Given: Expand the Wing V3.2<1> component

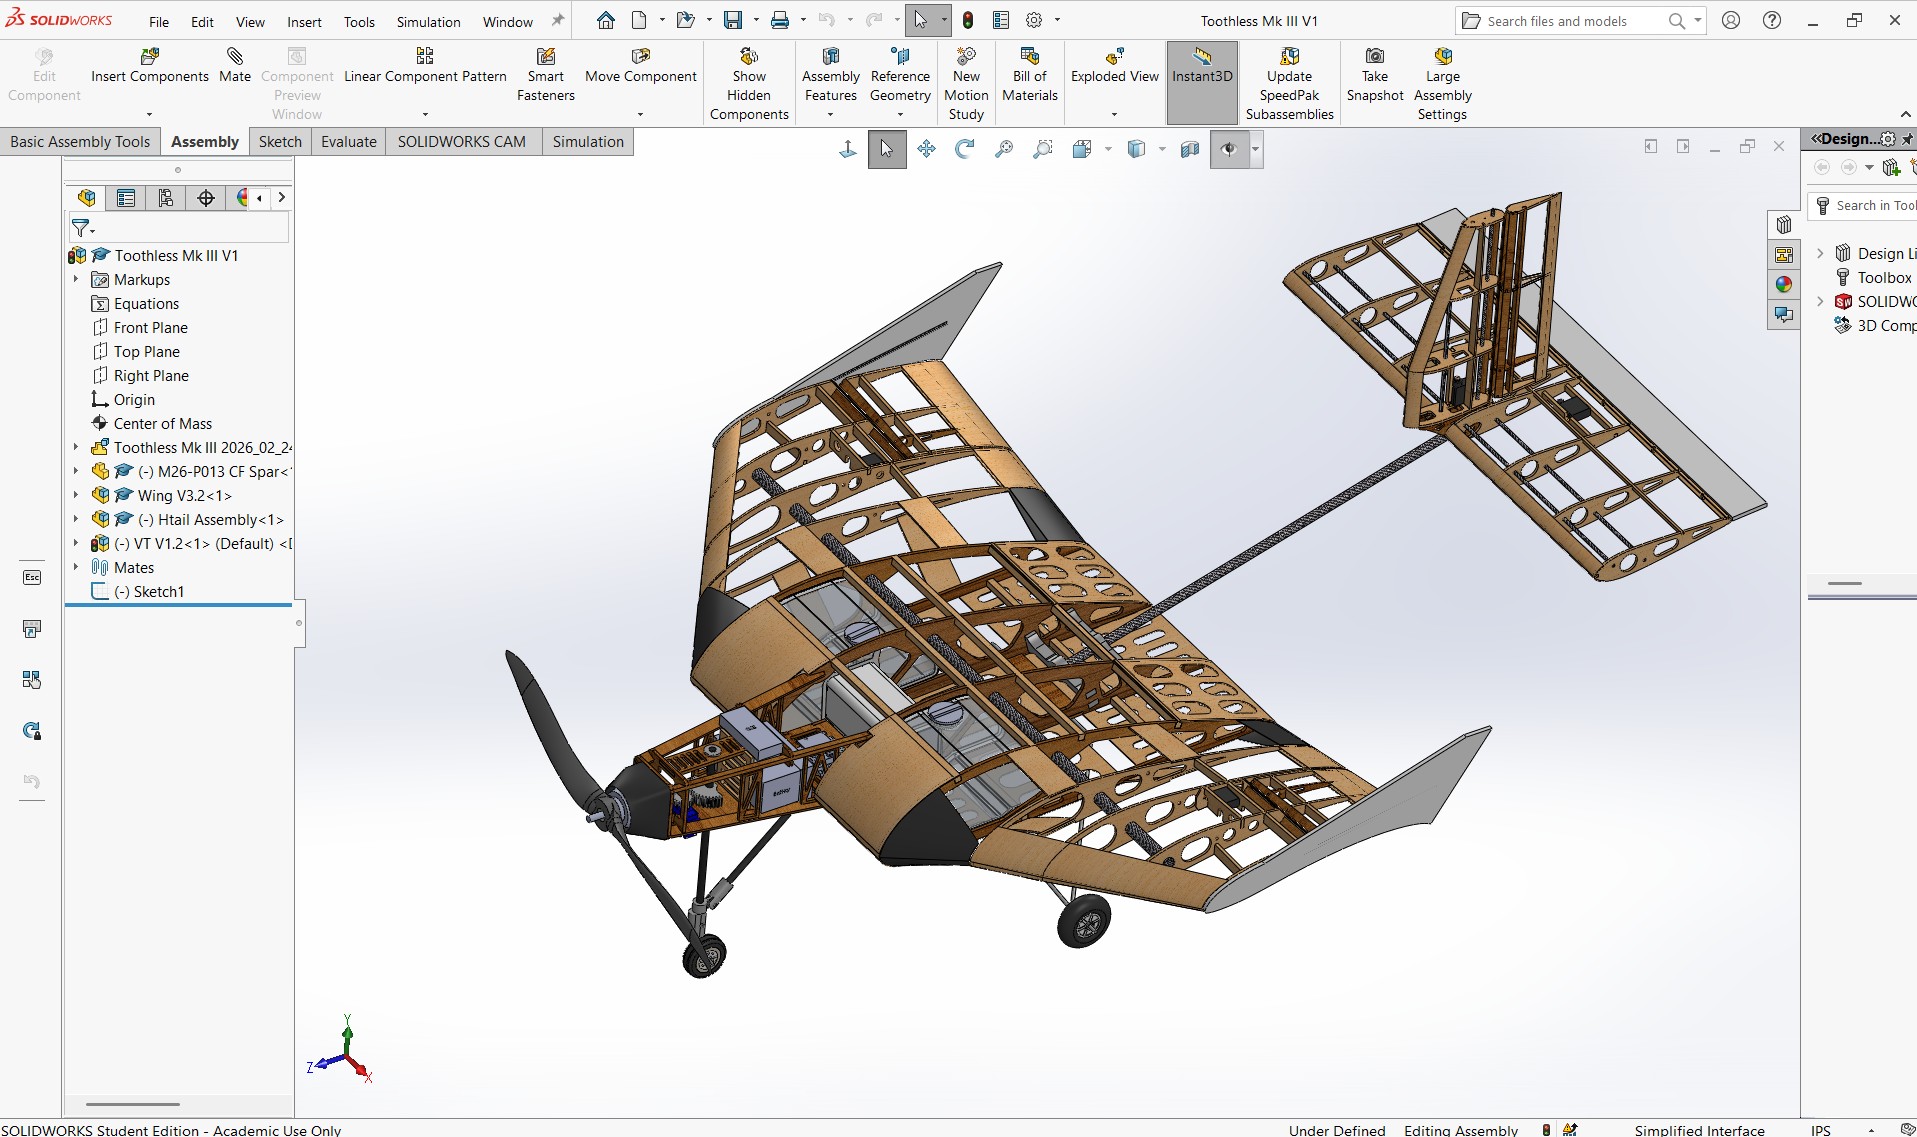Looking at the screenshot, I should pyautogui.click(x=76, y=495).
